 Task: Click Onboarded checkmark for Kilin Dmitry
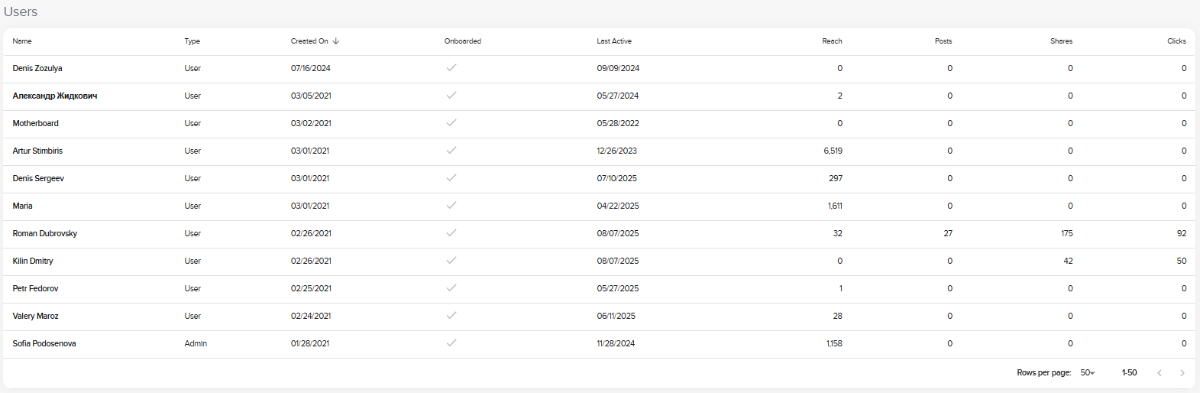tap(451, 260)
